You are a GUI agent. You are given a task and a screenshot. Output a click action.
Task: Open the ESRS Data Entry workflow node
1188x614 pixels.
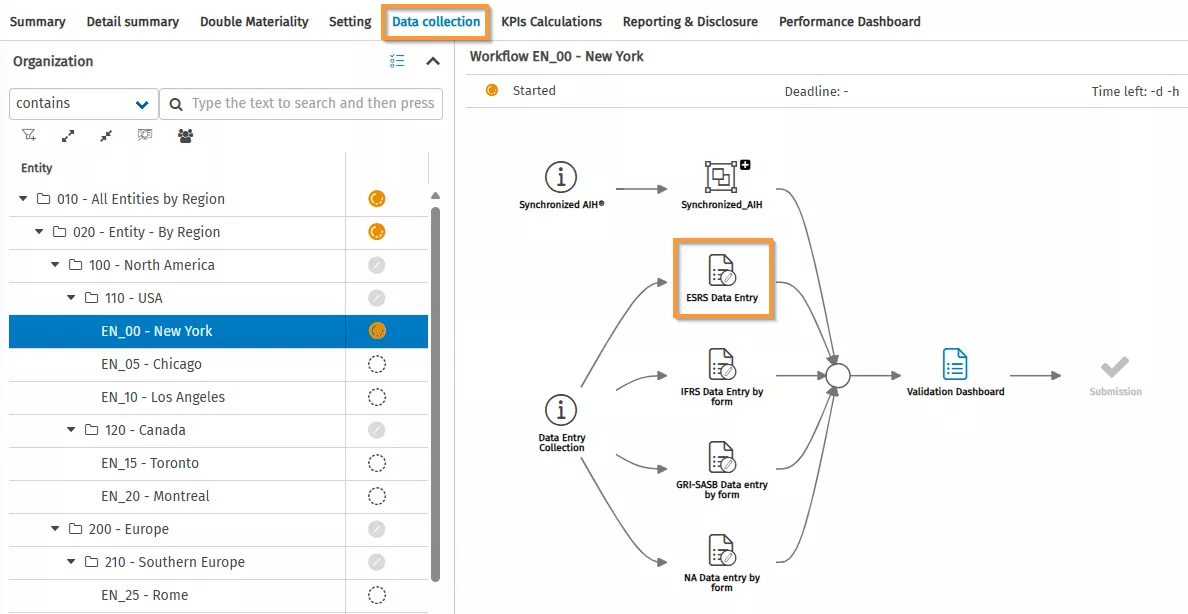722,277
